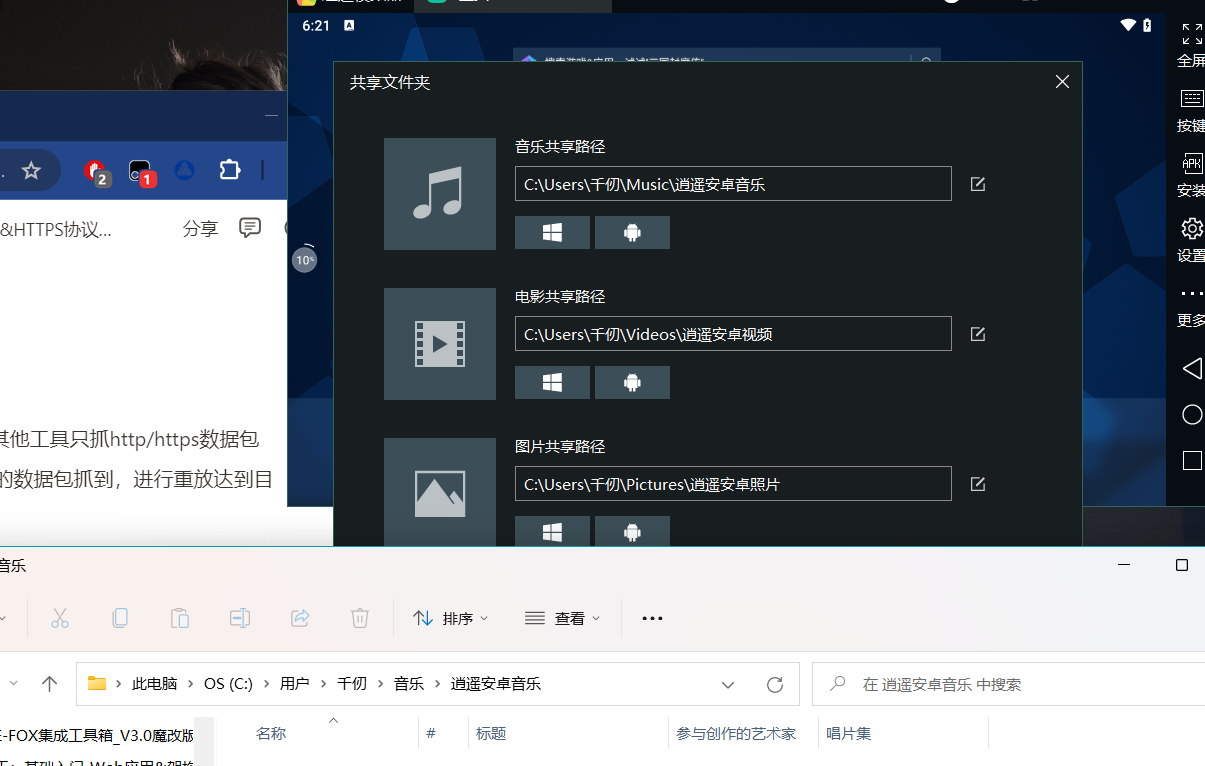Click 此电脑 breadcrumb in address bar
The width and height of the screenshot is (1205, 766).
[x=154, y=684]
